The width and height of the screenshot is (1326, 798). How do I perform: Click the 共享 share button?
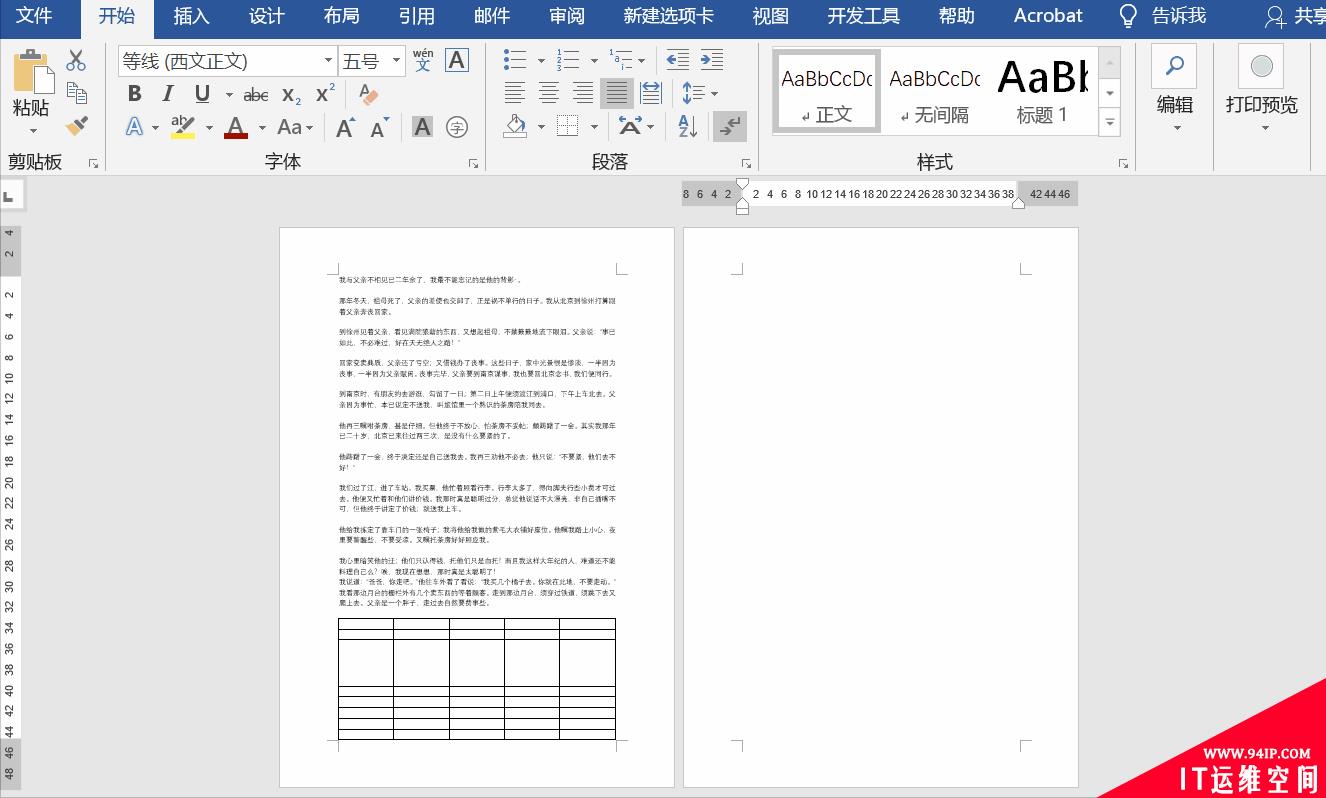[x=1295, y=16]
